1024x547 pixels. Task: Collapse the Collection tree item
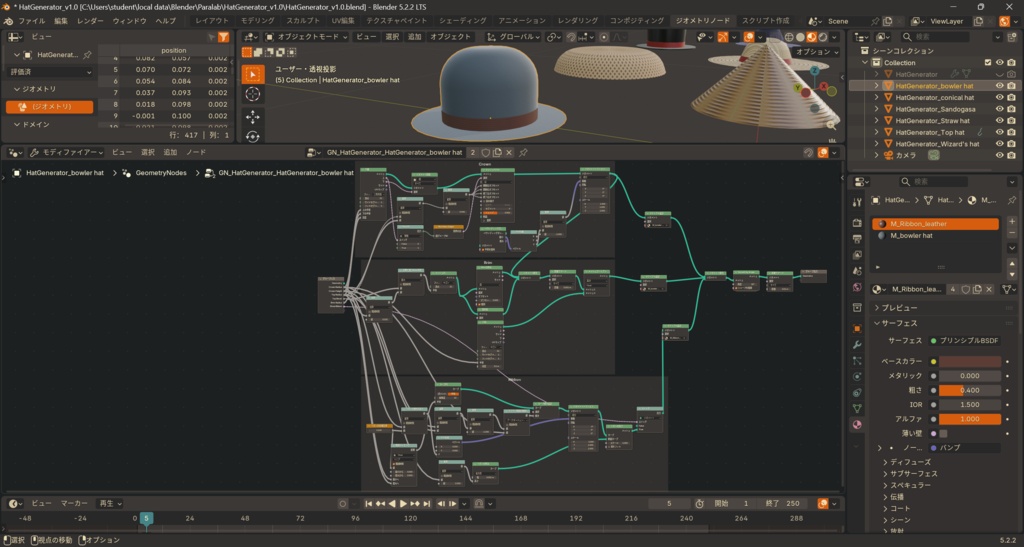(x=865, y=63)
